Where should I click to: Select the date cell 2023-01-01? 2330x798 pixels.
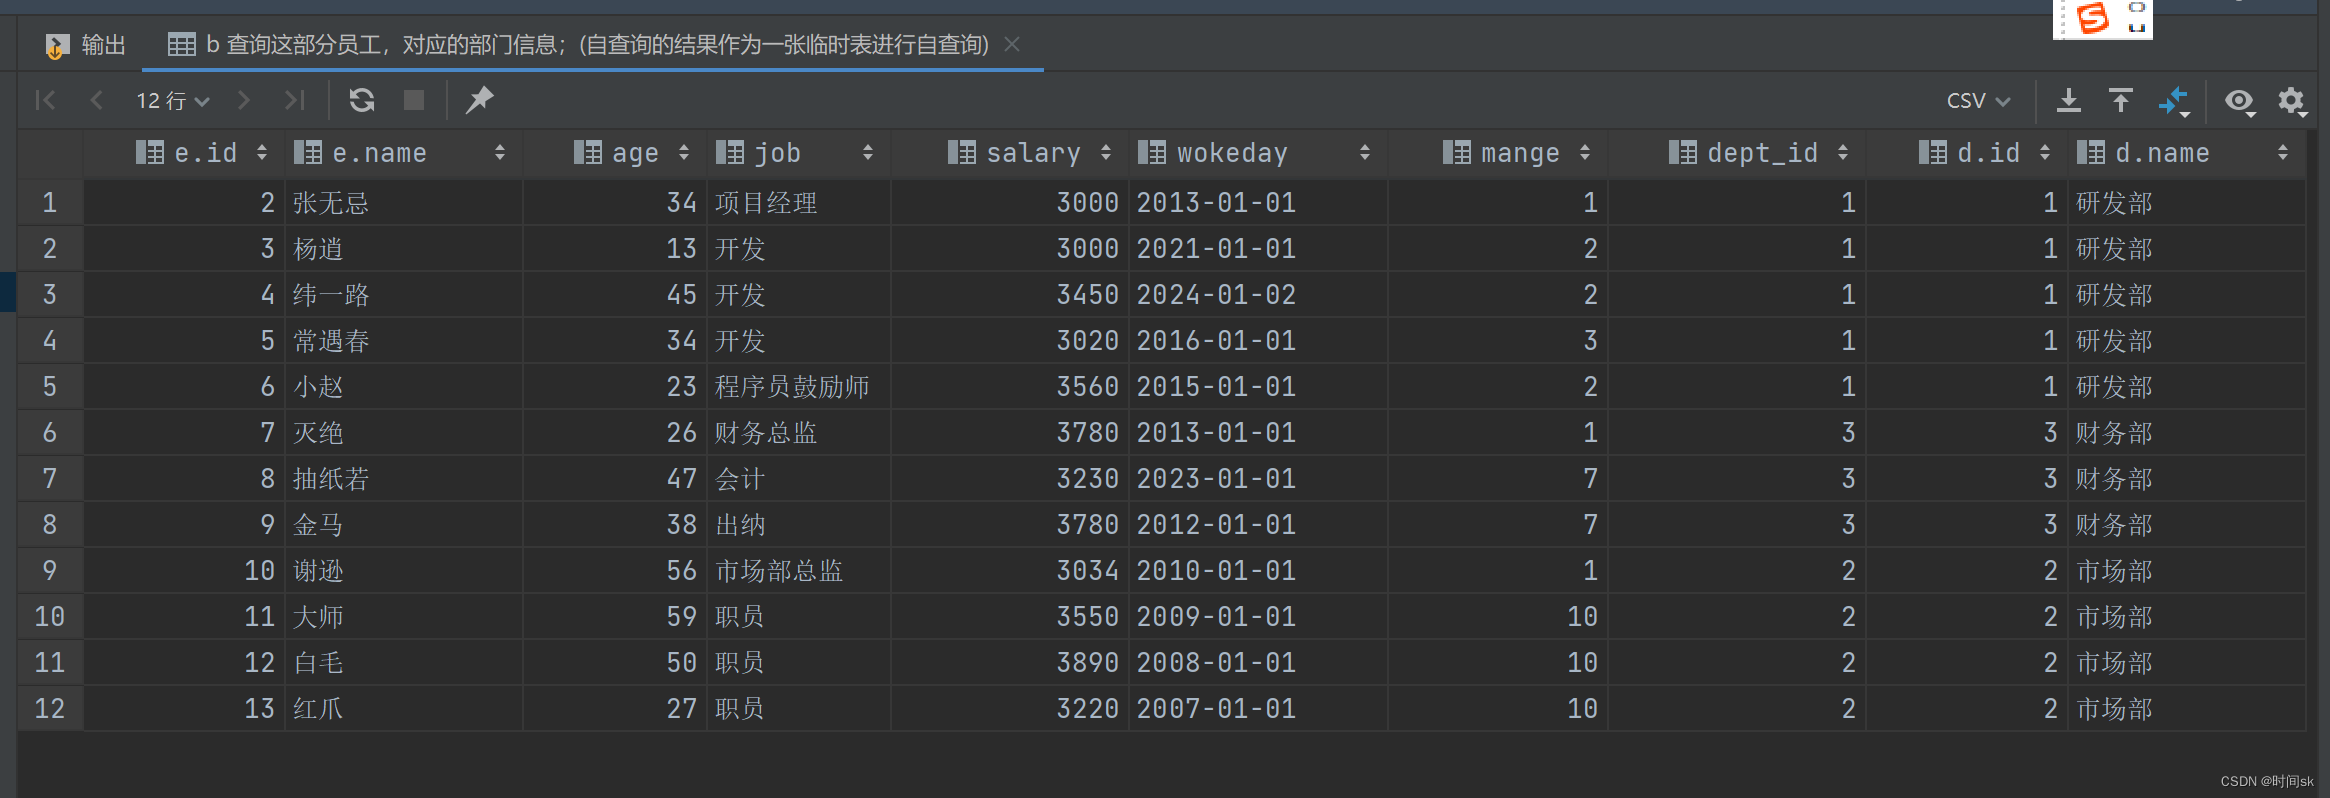[1258, 479]
